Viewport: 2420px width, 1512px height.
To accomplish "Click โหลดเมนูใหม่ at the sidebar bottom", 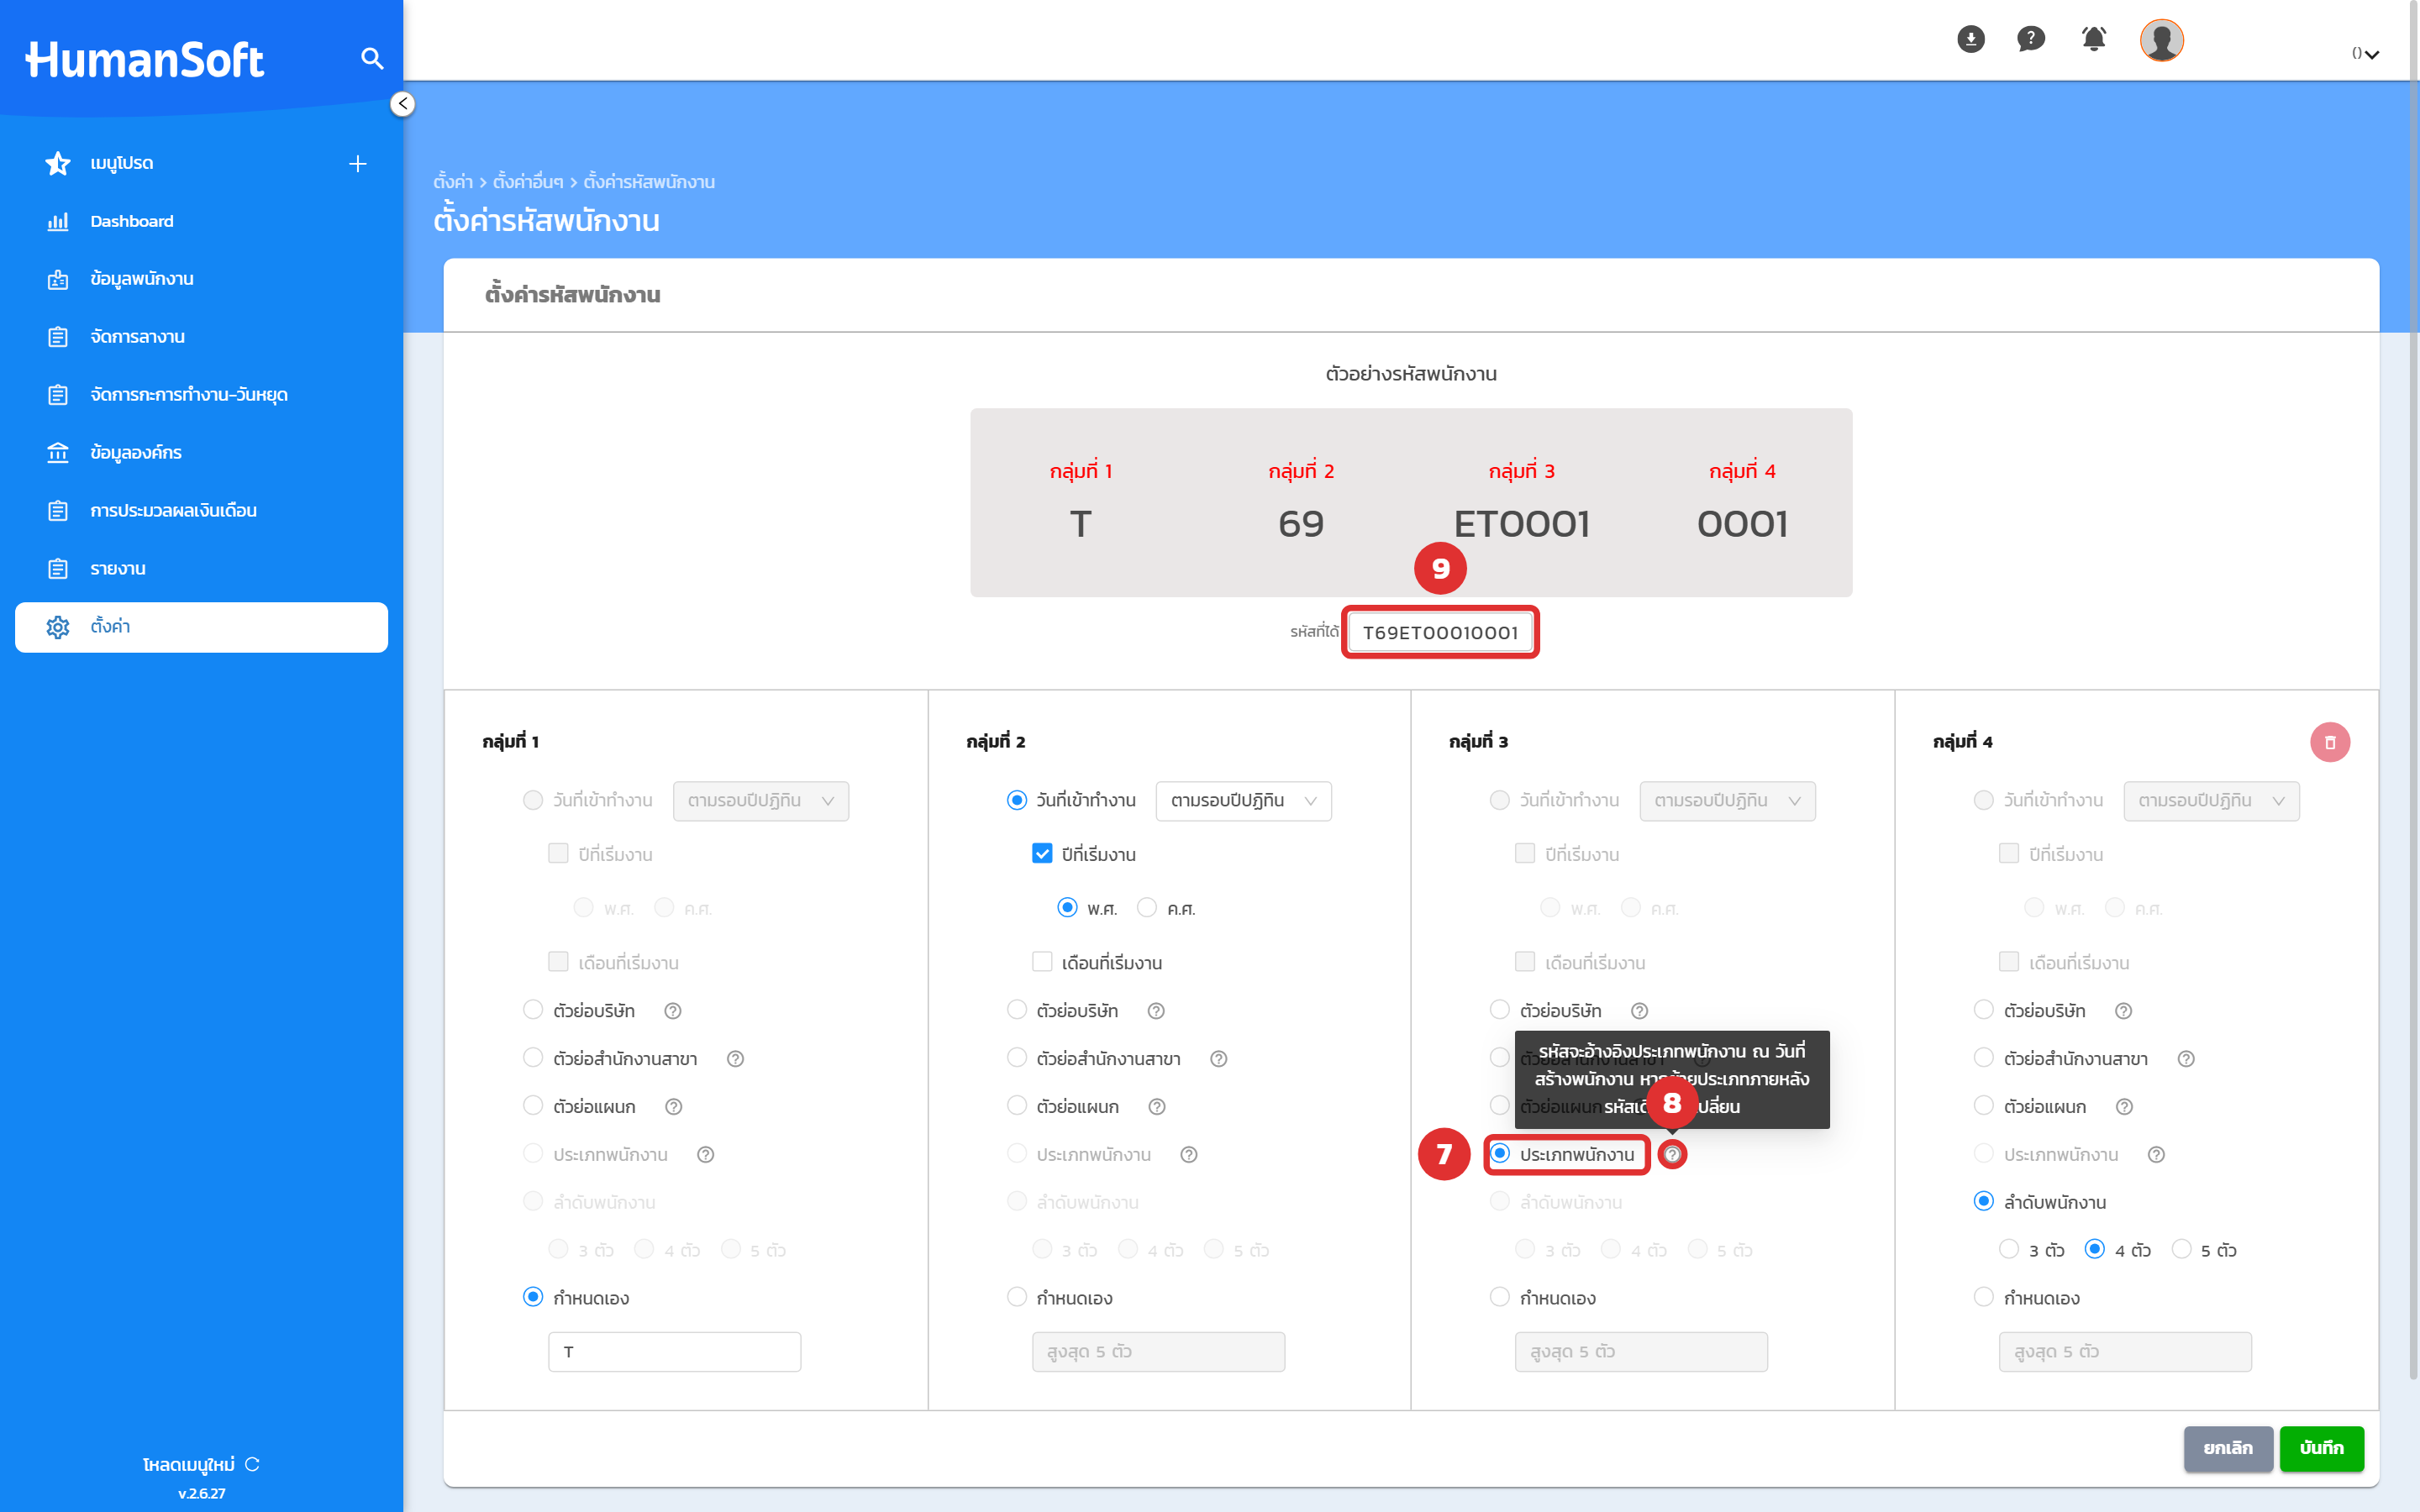I will coord(189,1464).
